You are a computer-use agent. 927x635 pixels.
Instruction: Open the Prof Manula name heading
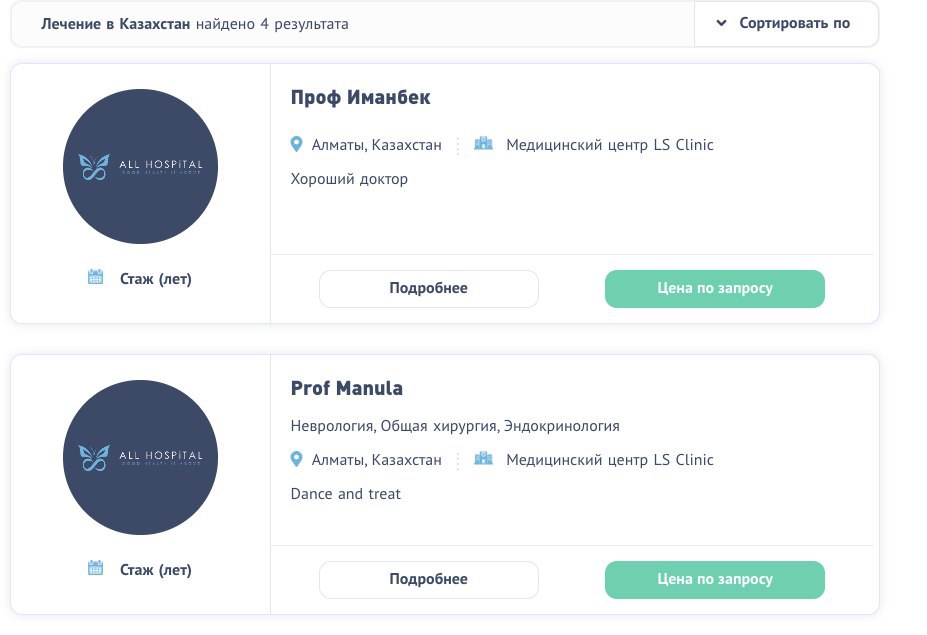(x=347, y=388)
